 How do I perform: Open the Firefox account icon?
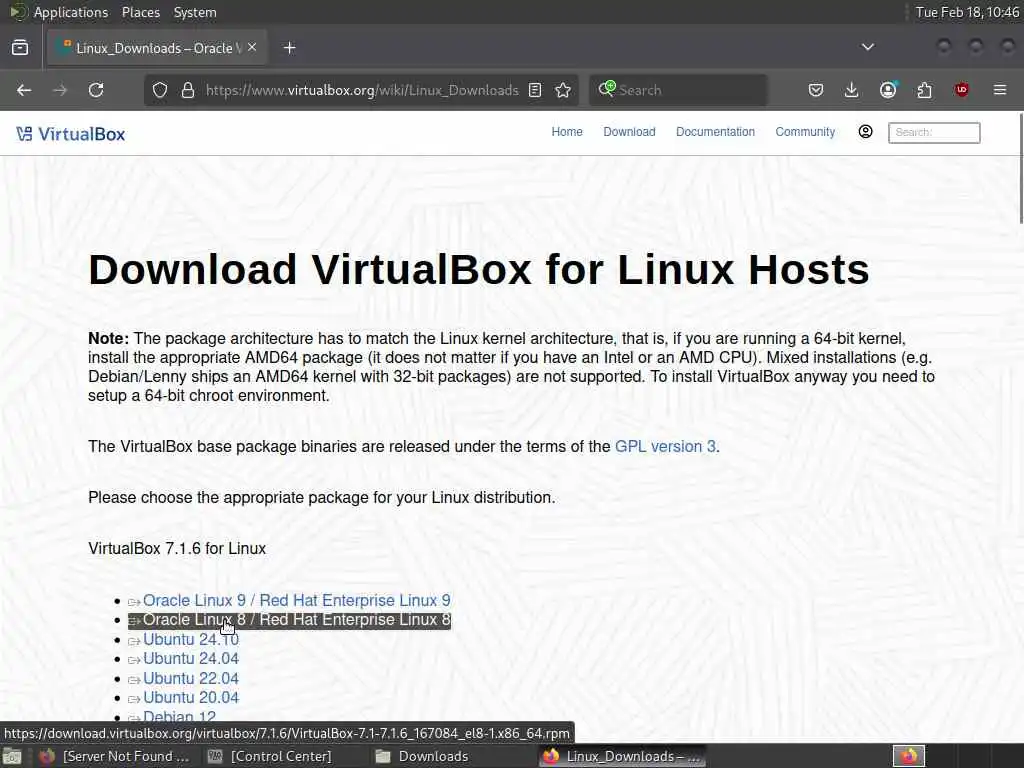click(x=888, y=90)
